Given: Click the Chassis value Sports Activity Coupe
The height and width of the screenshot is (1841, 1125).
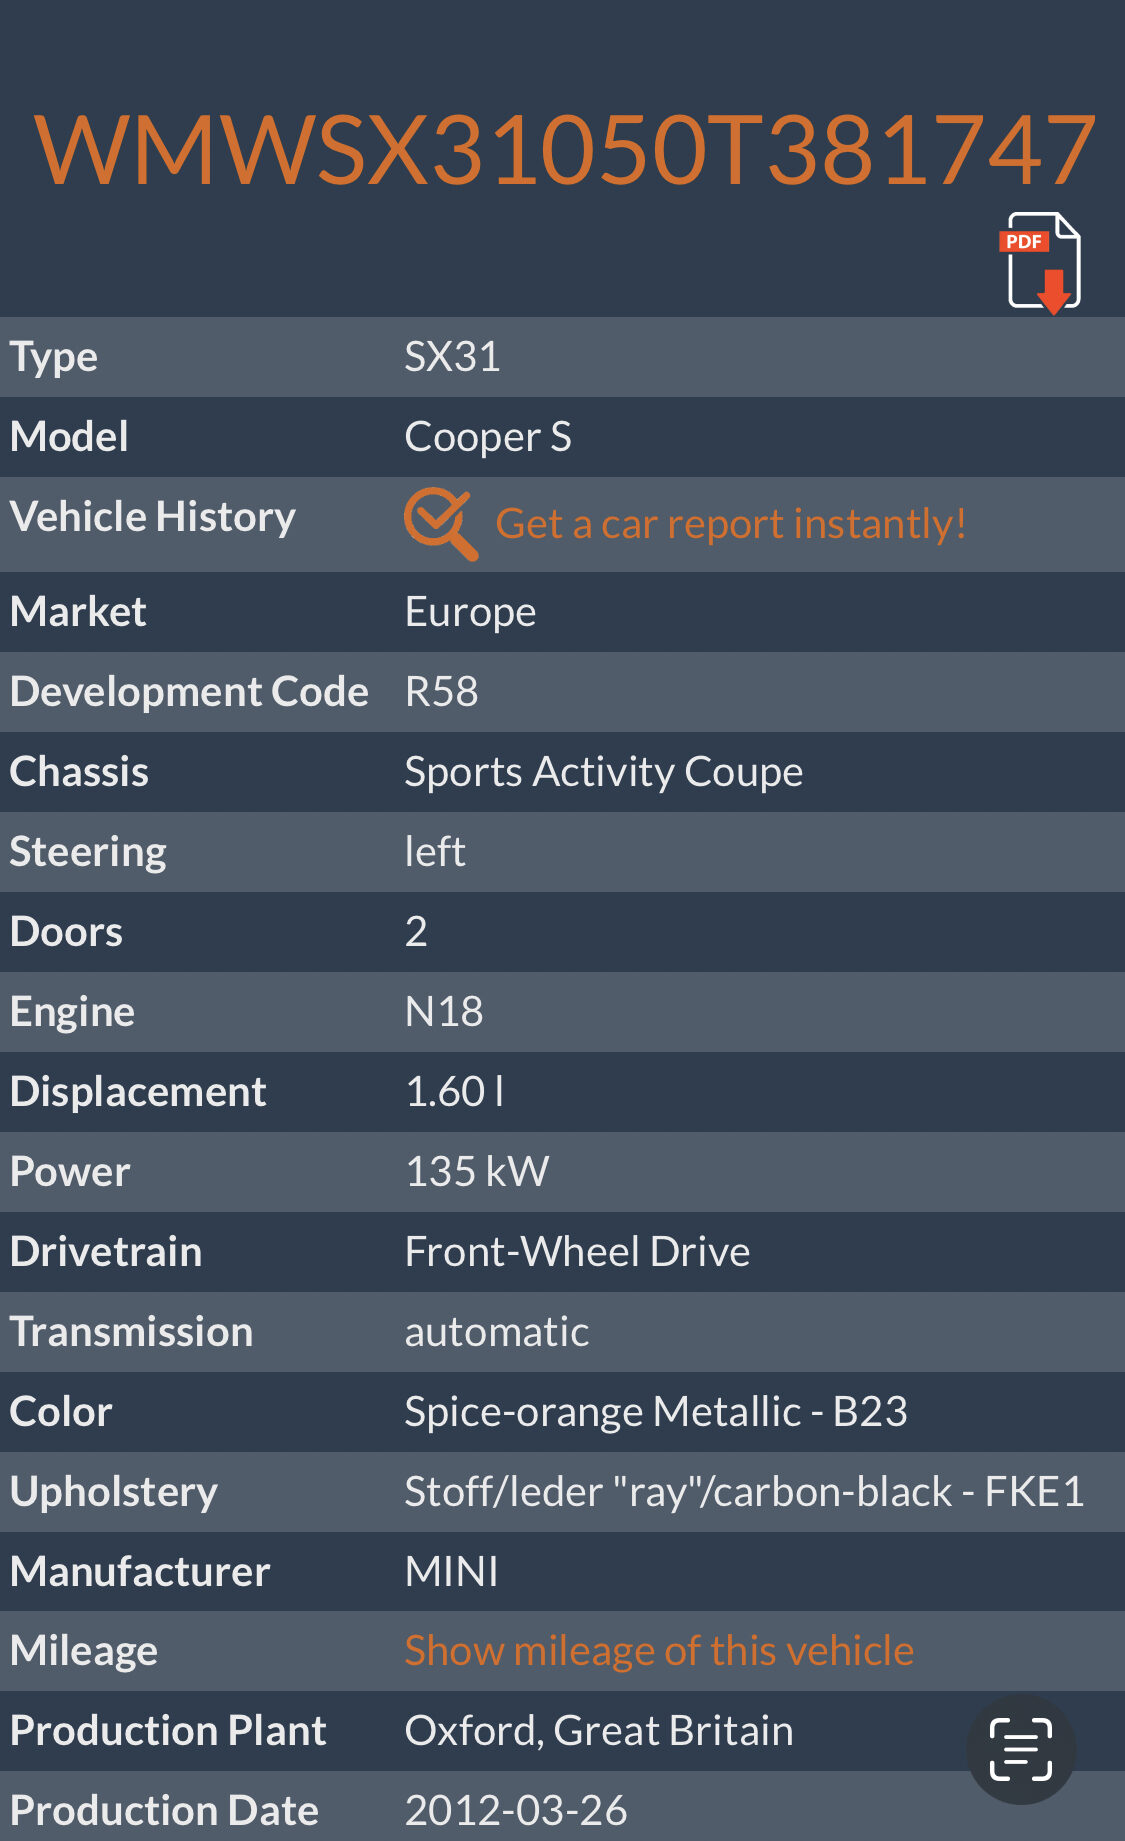Looking at the screenshot, I should pos(604,772).
